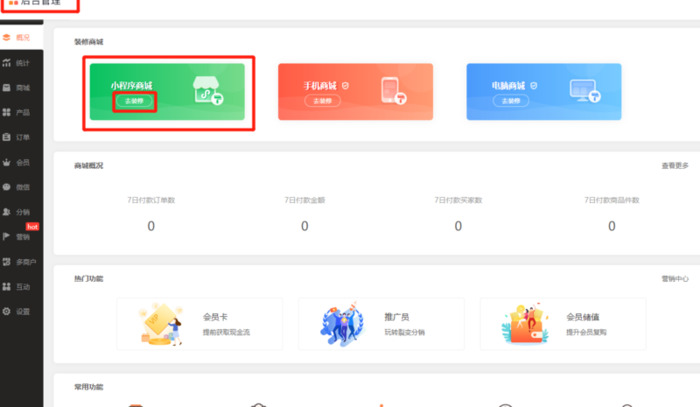
Task: Select the 推广员 feature title
Action: click(x=396, y=317)
